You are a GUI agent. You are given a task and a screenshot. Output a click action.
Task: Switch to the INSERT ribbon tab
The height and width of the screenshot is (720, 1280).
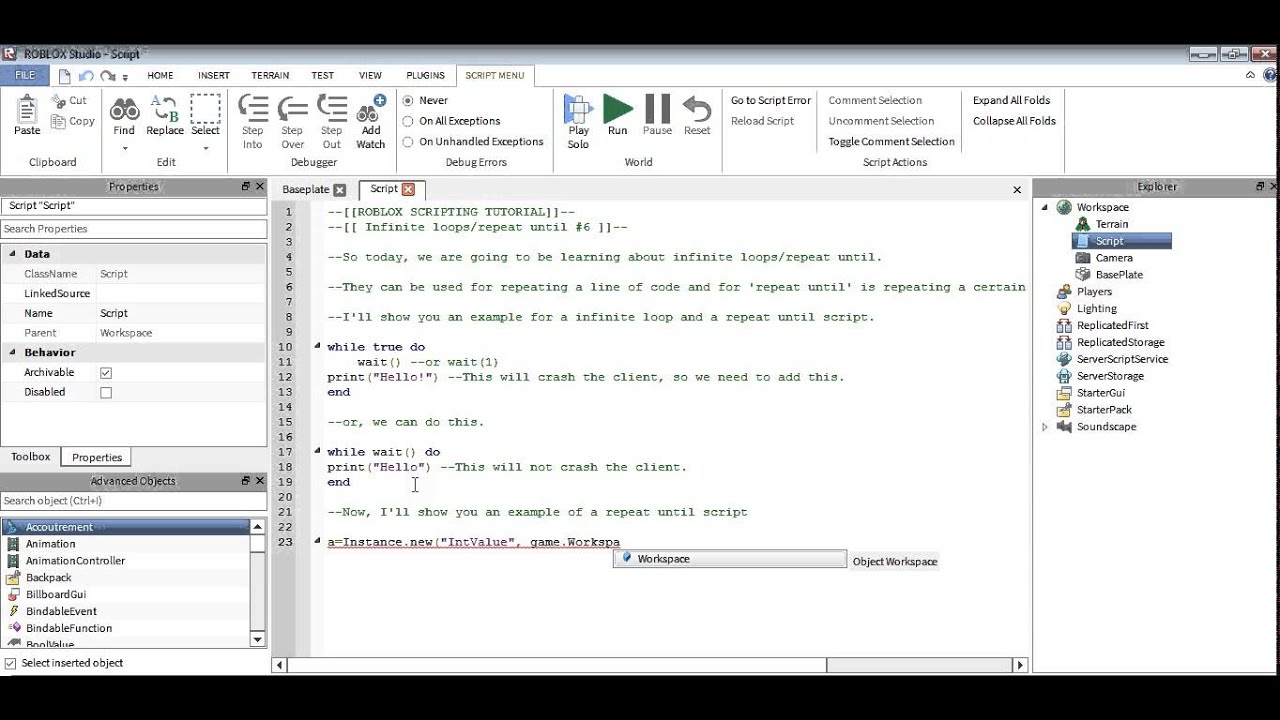click(x=214, y=75)
